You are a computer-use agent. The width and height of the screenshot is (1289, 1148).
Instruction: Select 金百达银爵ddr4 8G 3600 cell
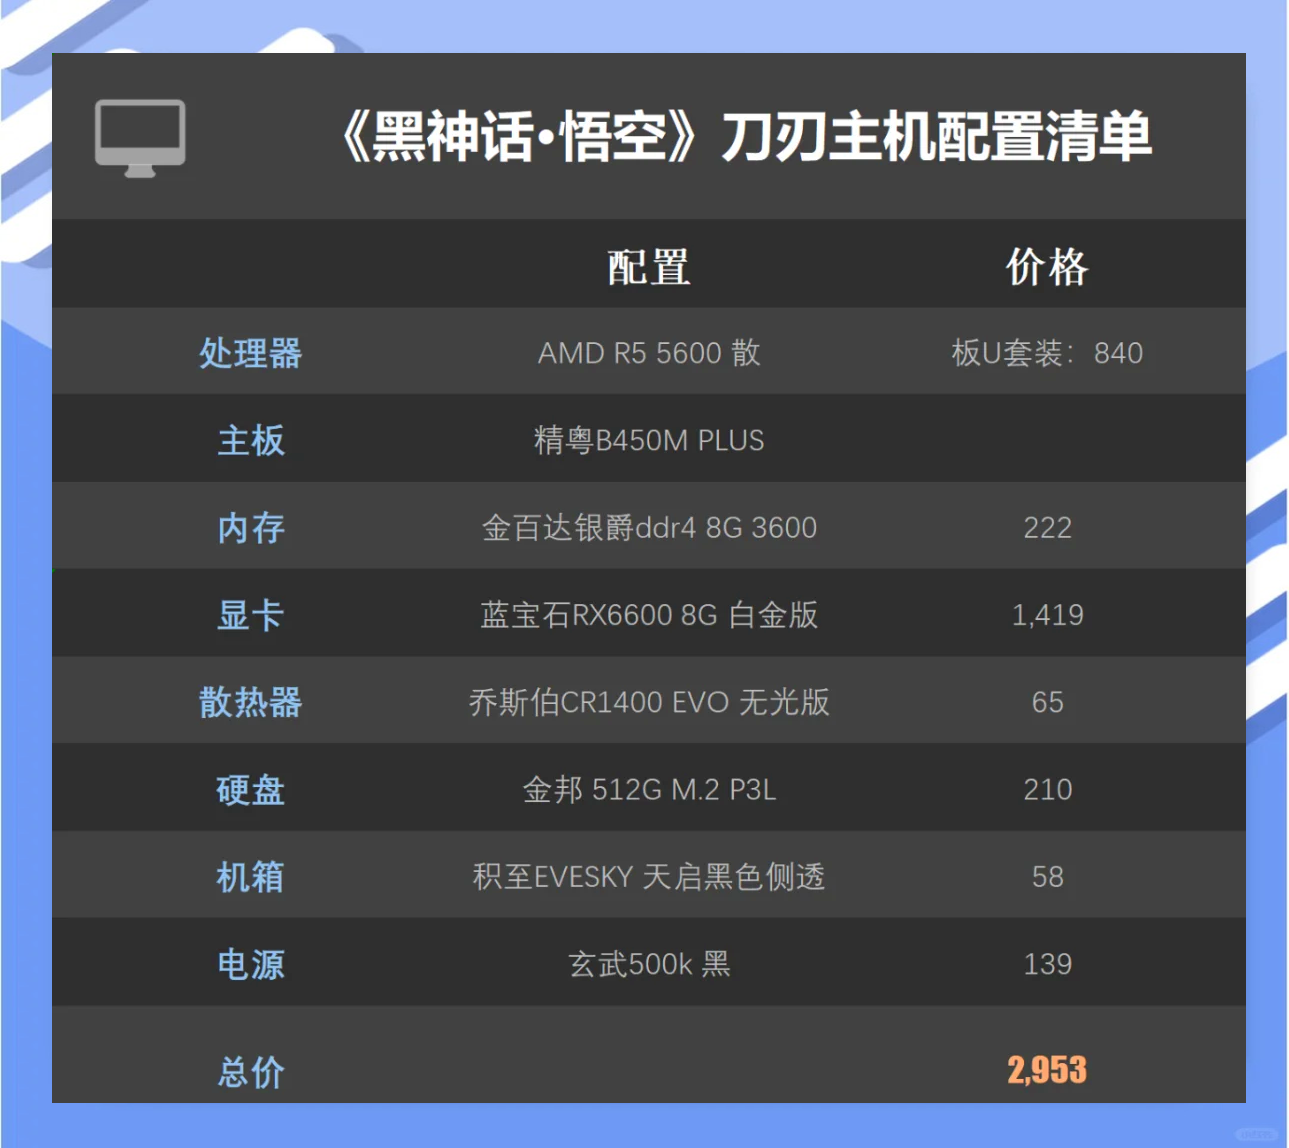649,528
